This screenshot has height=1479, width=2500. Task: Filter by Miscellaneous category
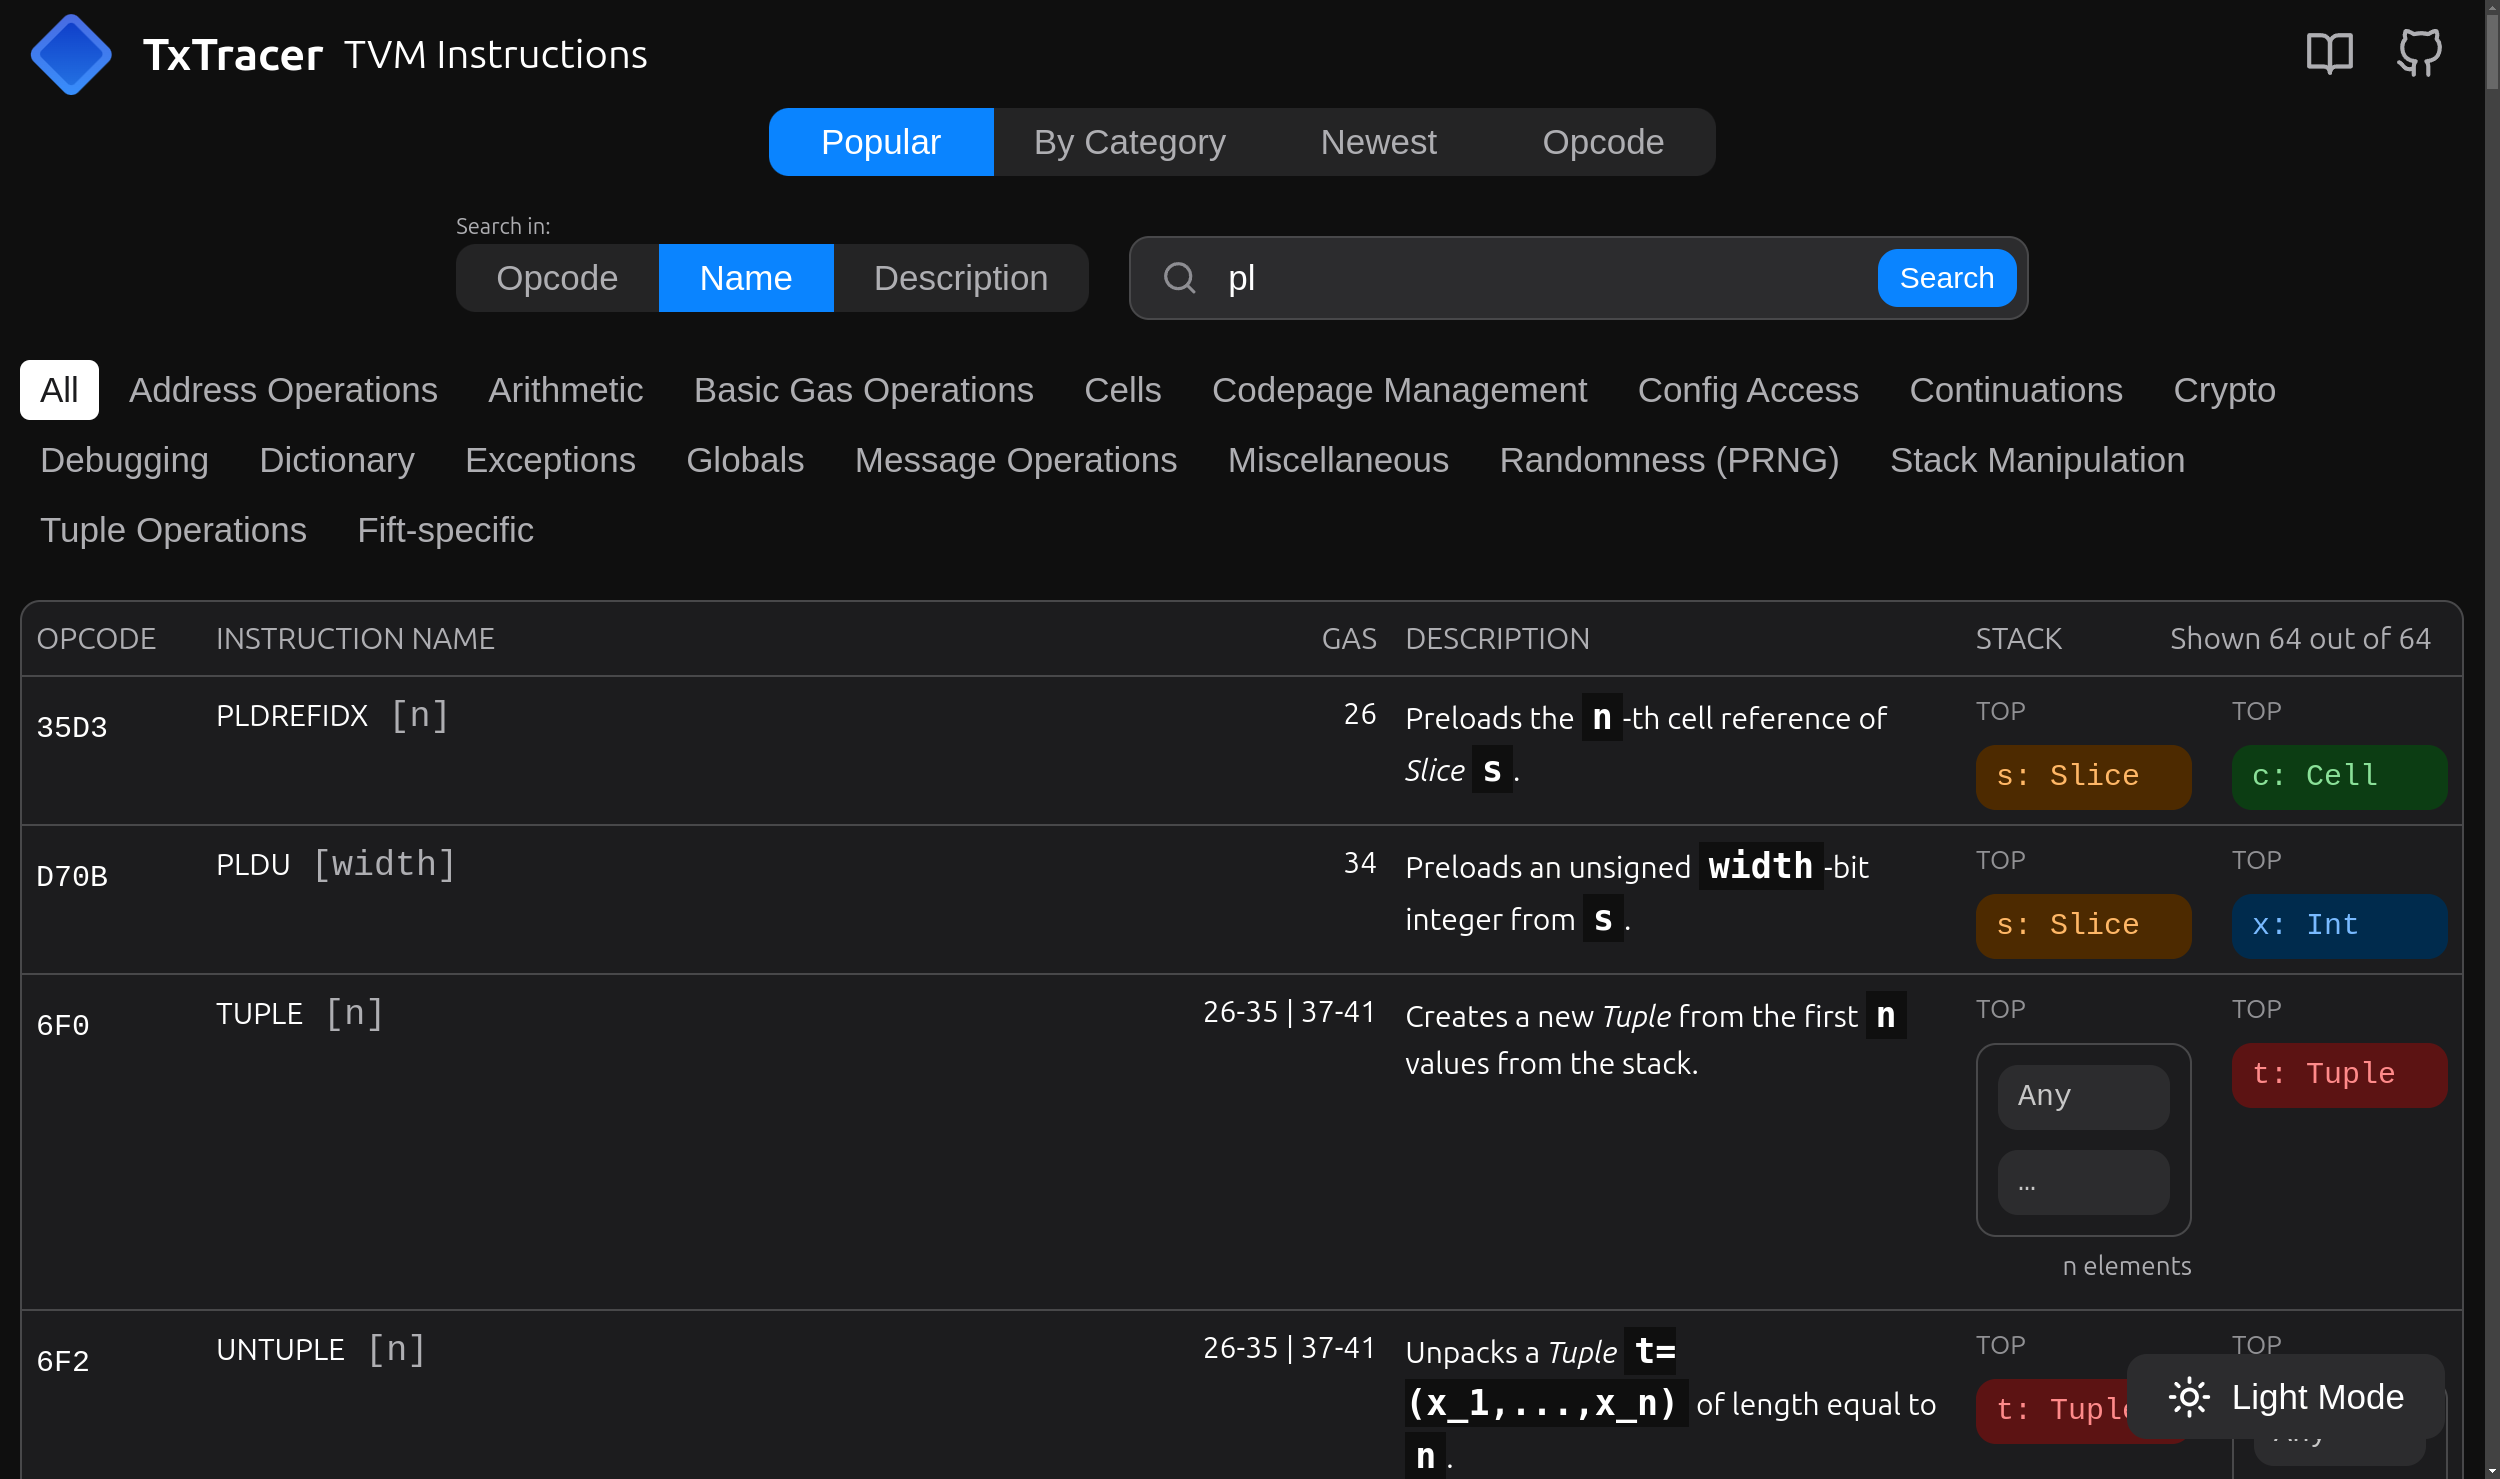pos(1338,460)
